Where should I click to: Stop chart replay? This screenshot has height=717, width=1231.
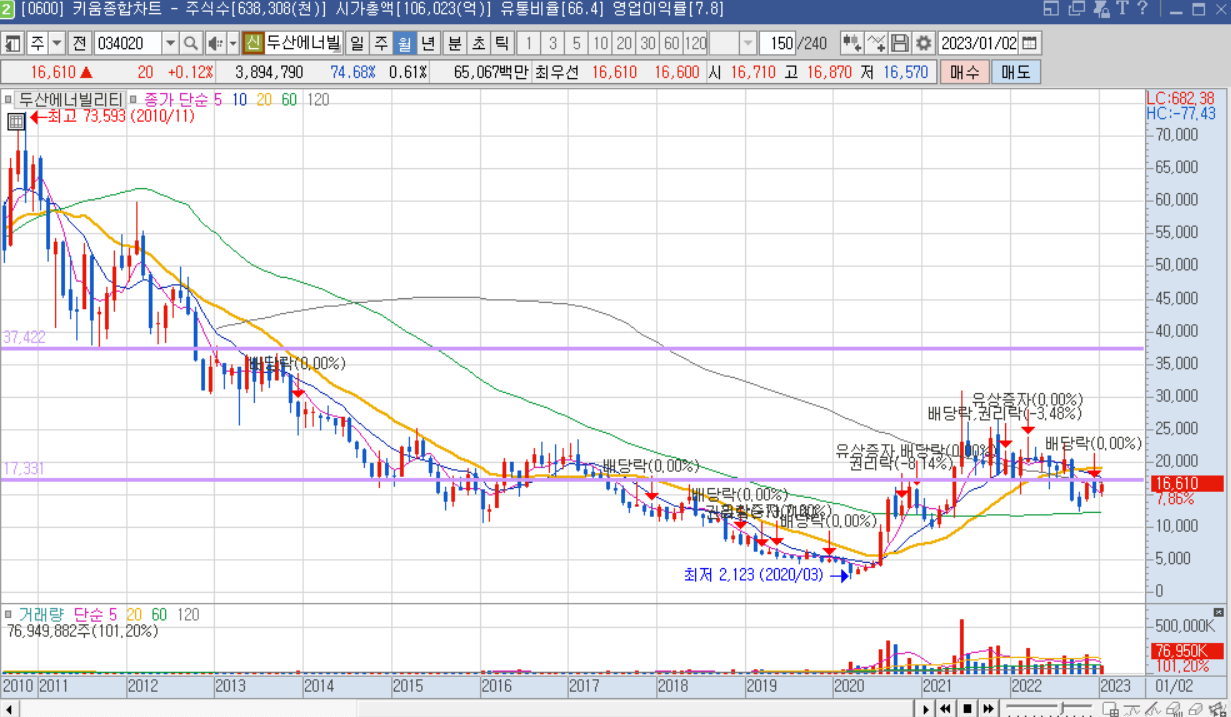point(967,708)
